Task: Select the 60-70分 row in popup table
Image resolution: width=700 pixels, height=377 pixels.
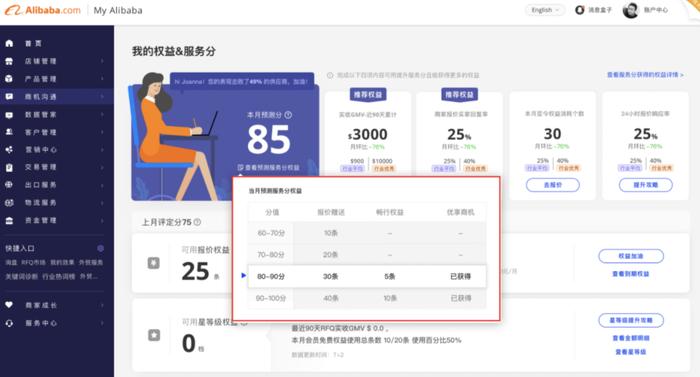Action: pos(367,233)
